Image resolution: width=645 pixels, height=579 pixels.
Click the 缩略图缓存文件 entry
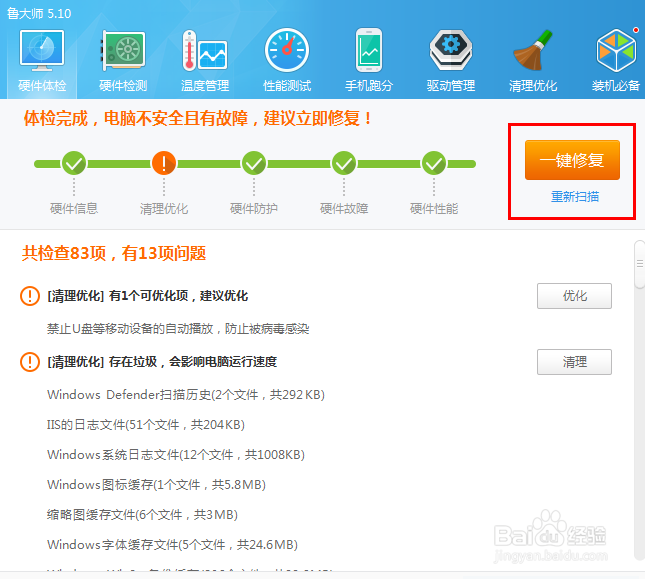[142, 514]
